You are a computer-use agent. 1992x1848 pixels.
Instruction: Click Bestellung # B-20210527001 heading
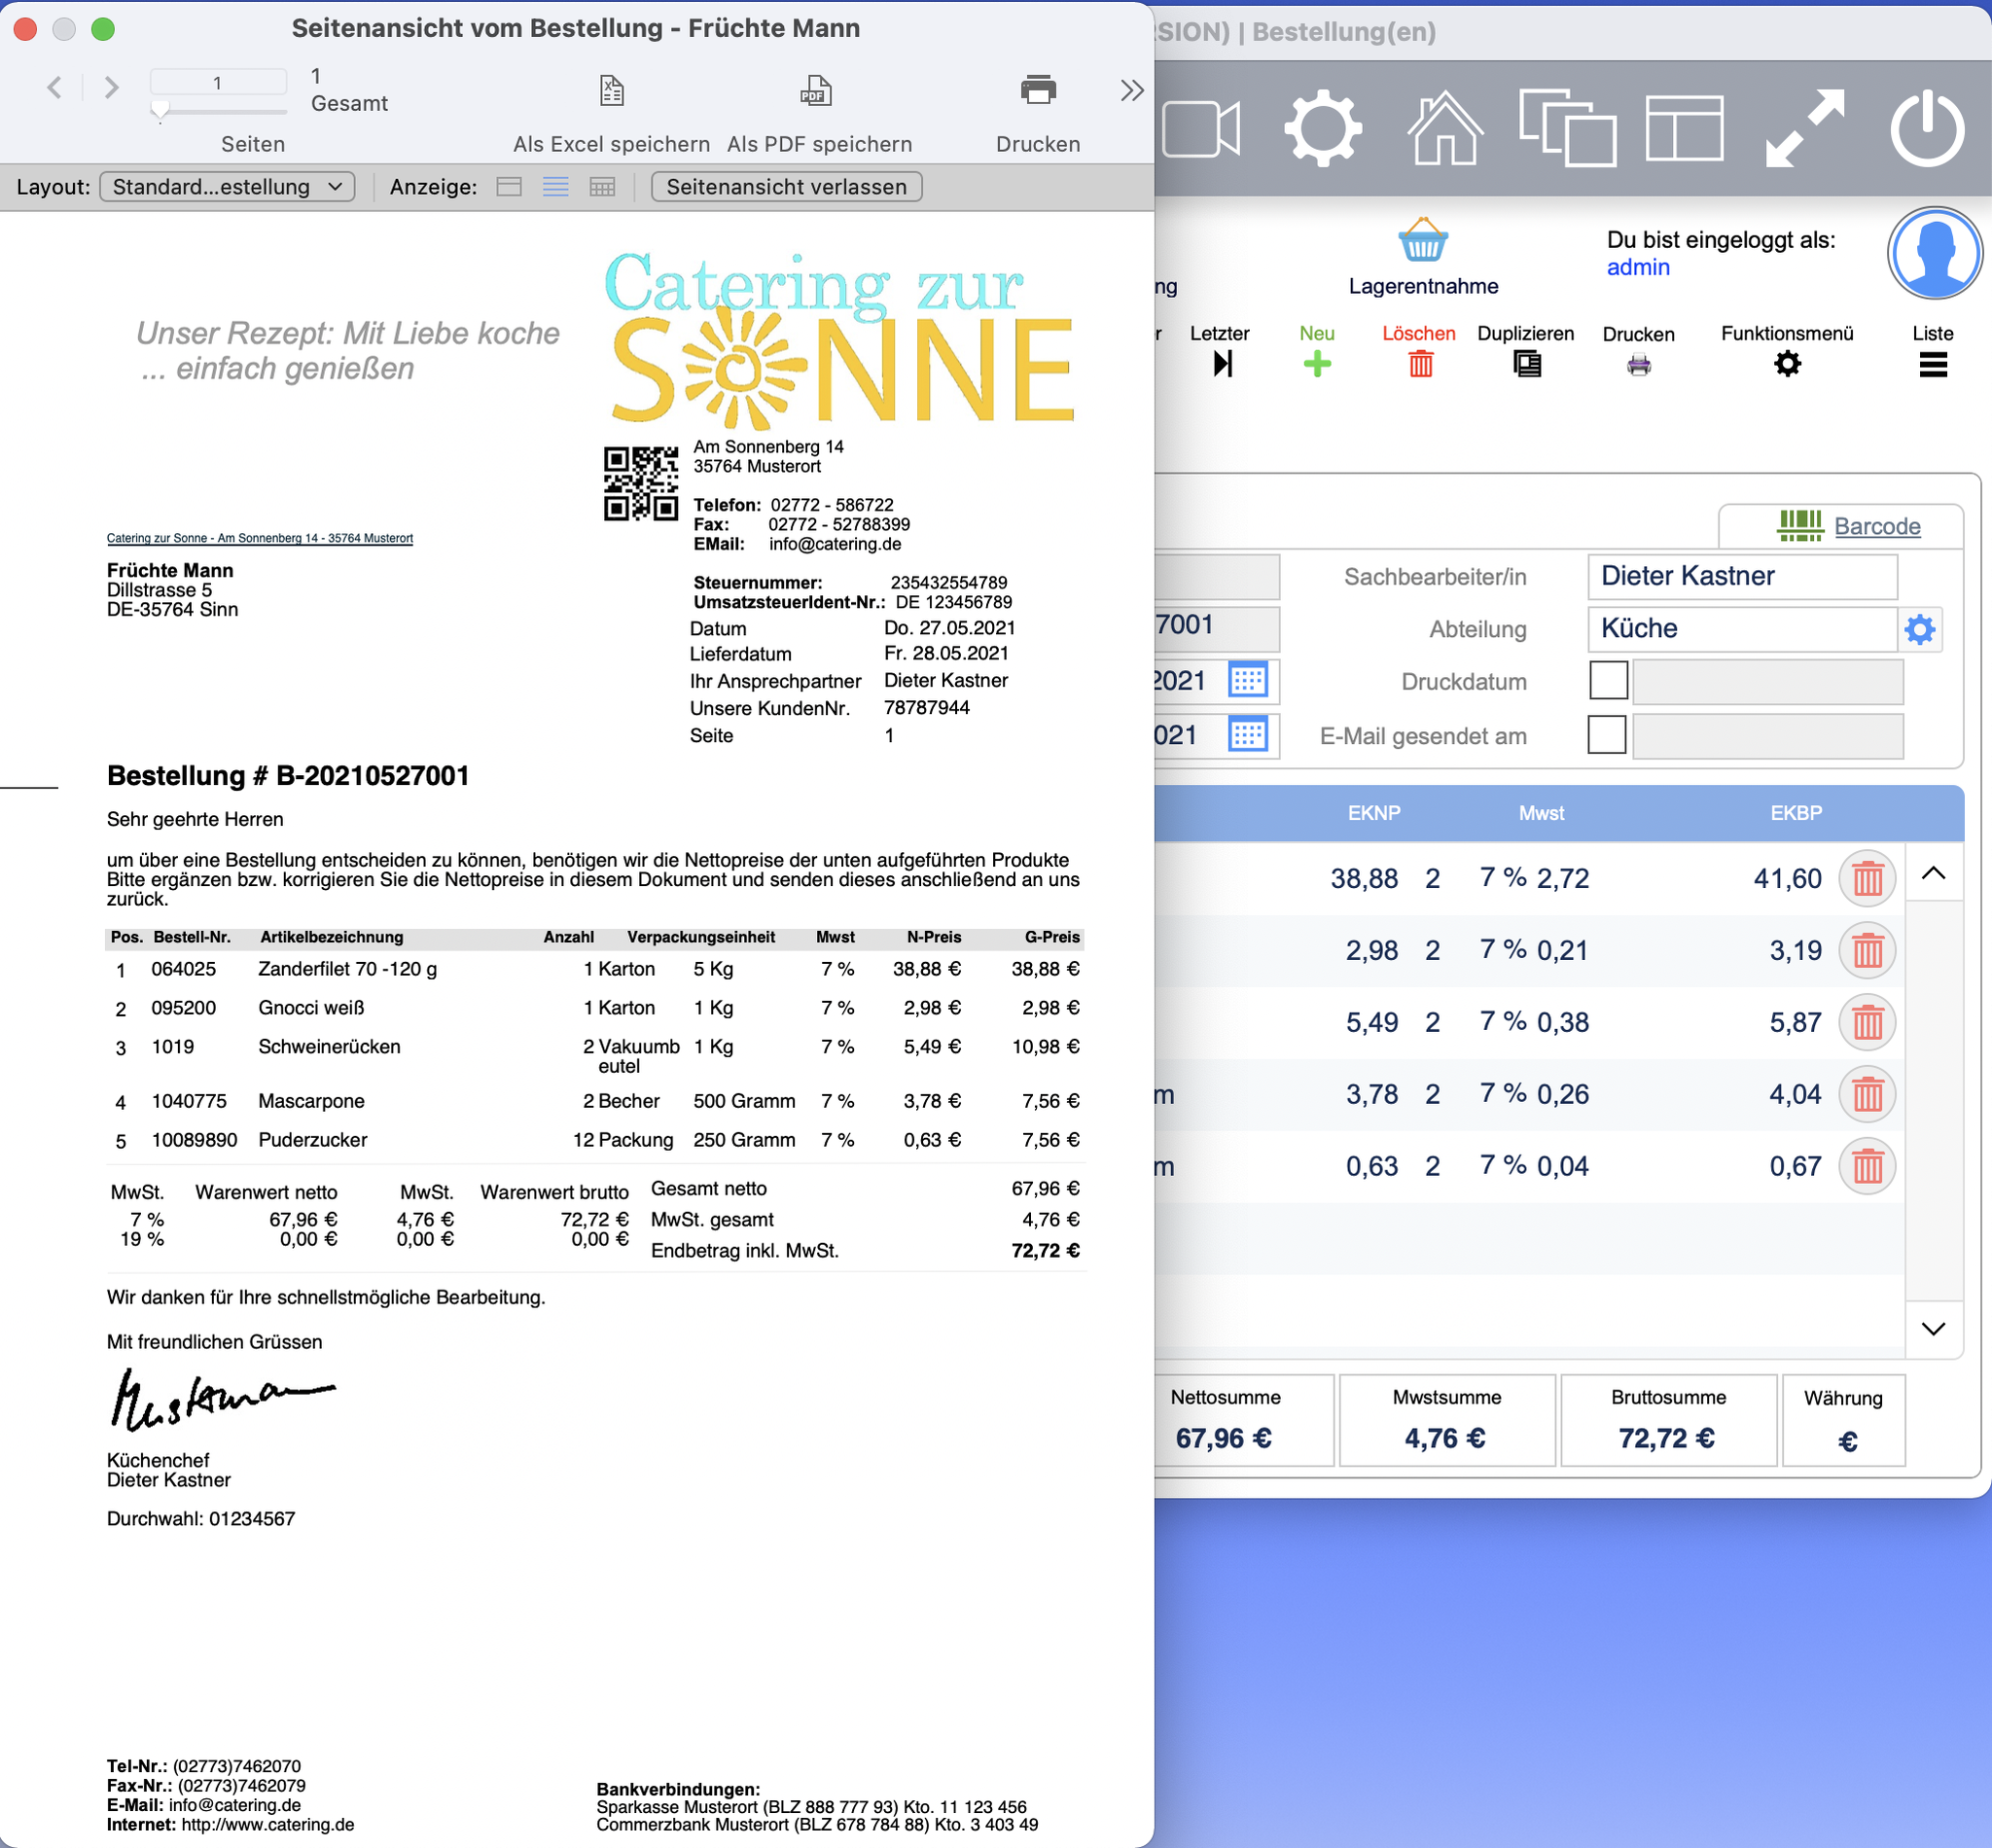point(288,776)
